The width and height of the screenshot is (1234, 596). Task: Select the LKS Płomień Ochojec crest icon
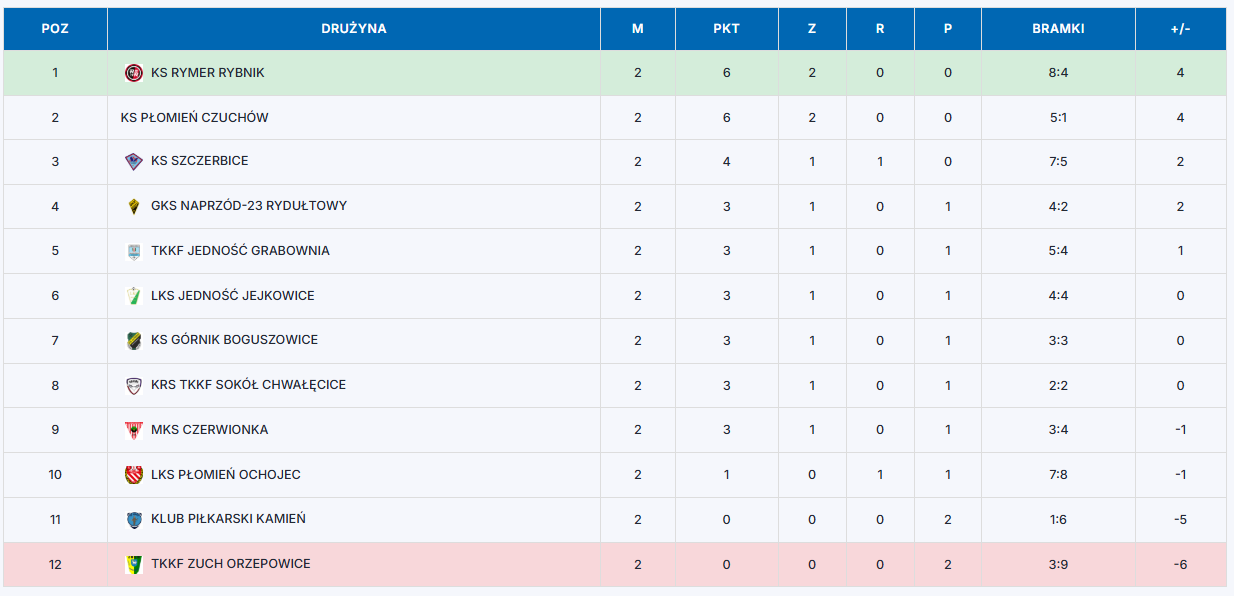coord(134,475)
